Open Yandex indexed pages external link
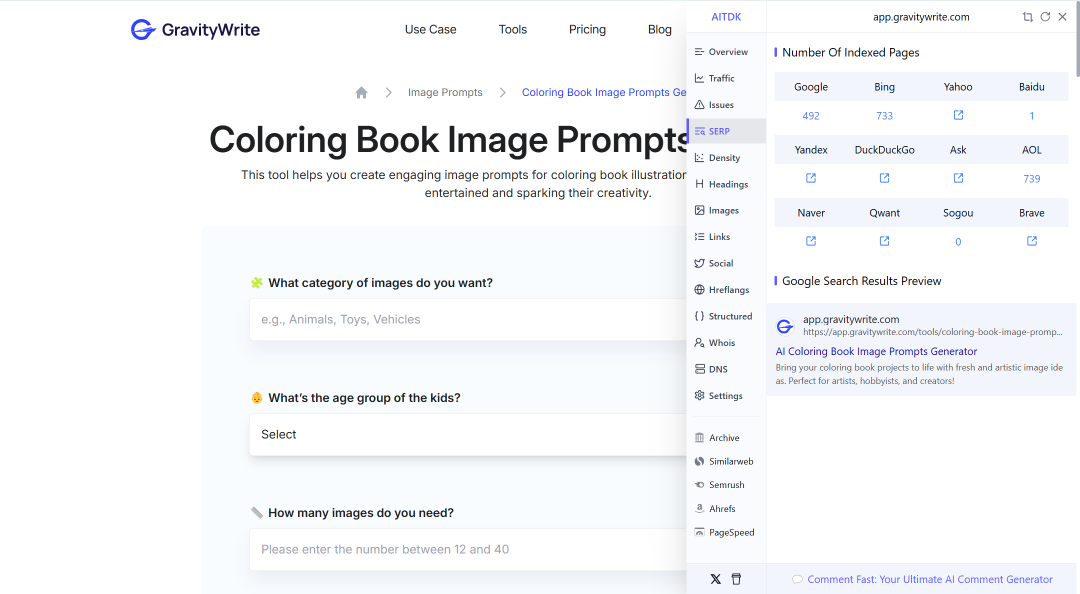The width and height of the screenshot is (1080, 594). coord(811,178)
